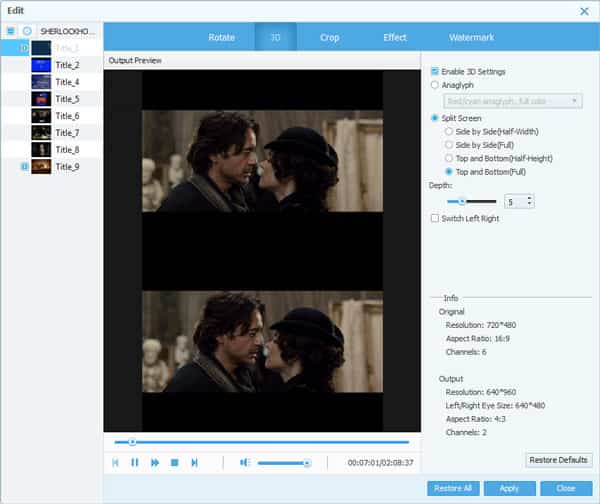The width and height of the screenshot is (600, 504).
Task: Select the Split Screen radio option
Action: tap(435, 118)
